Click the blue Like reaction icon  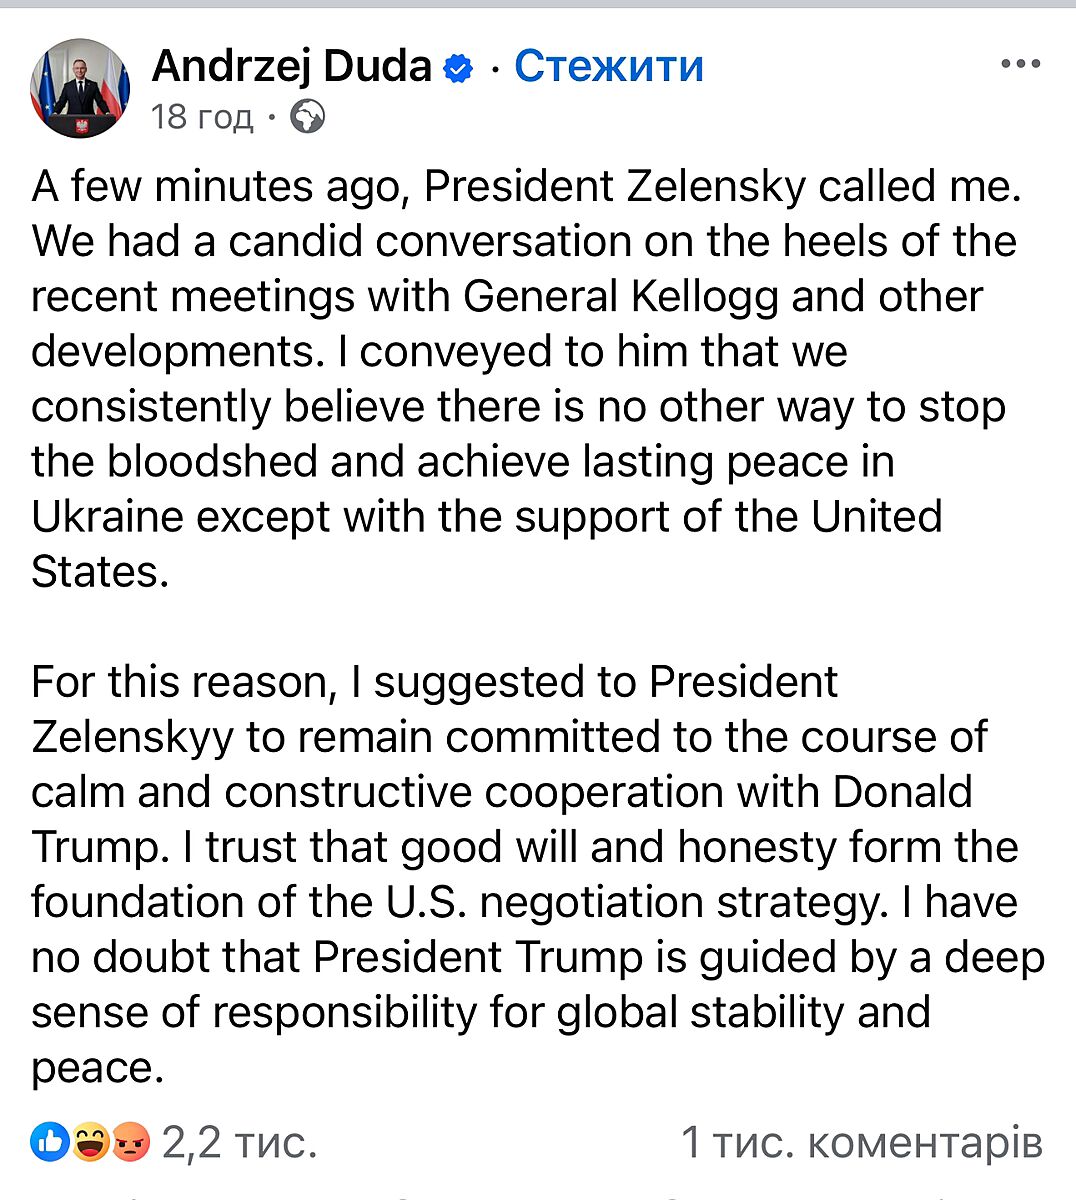point(50,1141)
